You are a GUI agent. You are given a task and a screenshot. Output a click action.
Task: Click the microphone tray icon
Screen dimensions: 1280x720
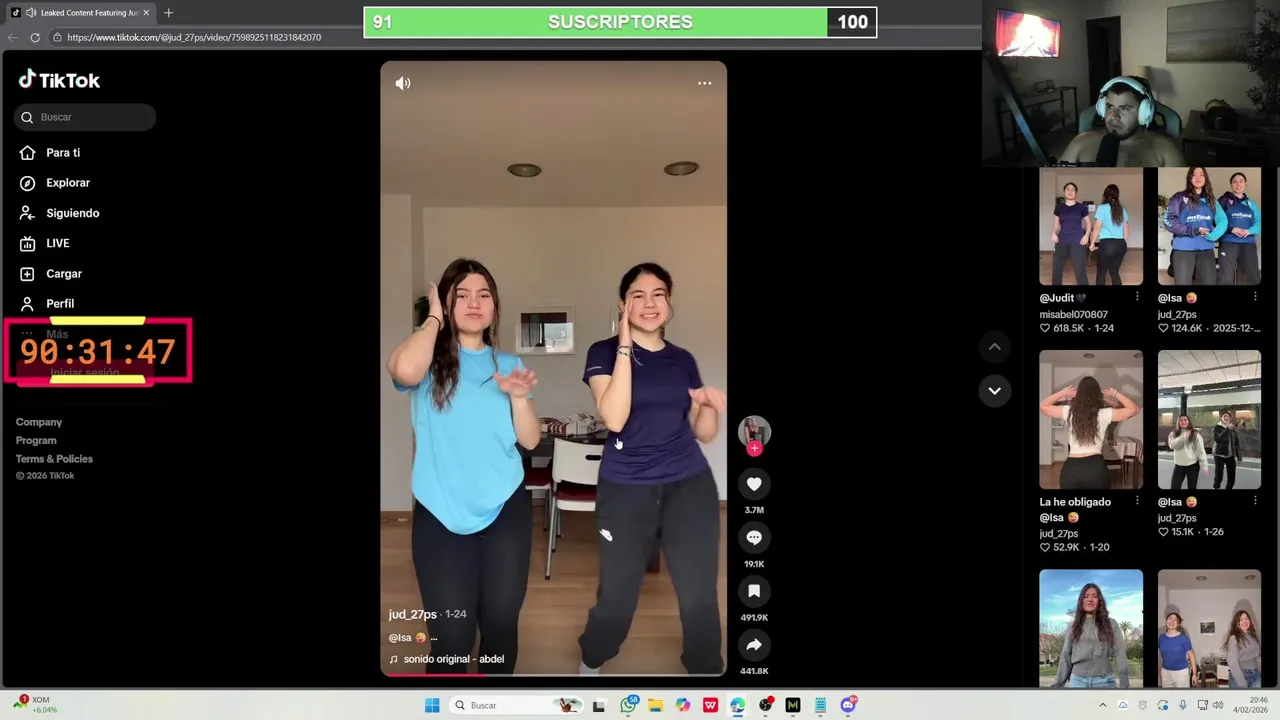click(x=1183, y=705)
